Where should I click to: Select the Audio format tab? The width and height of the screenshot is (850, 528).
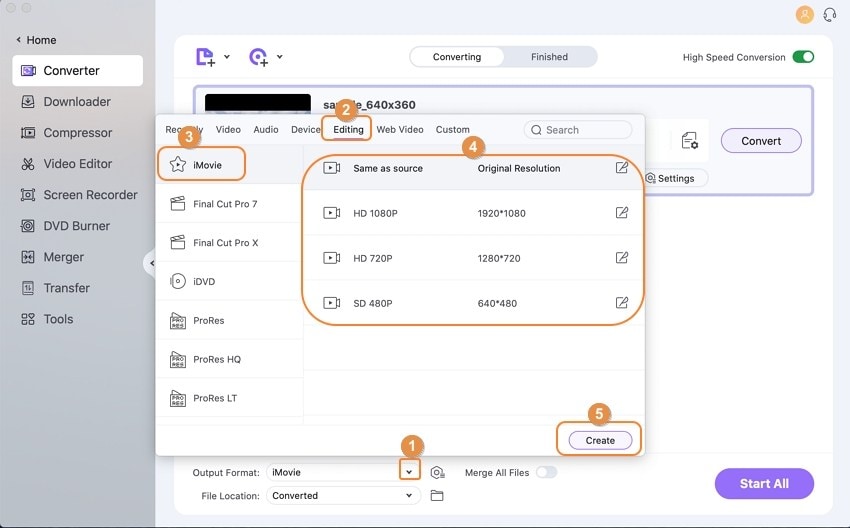click(266, 130)
